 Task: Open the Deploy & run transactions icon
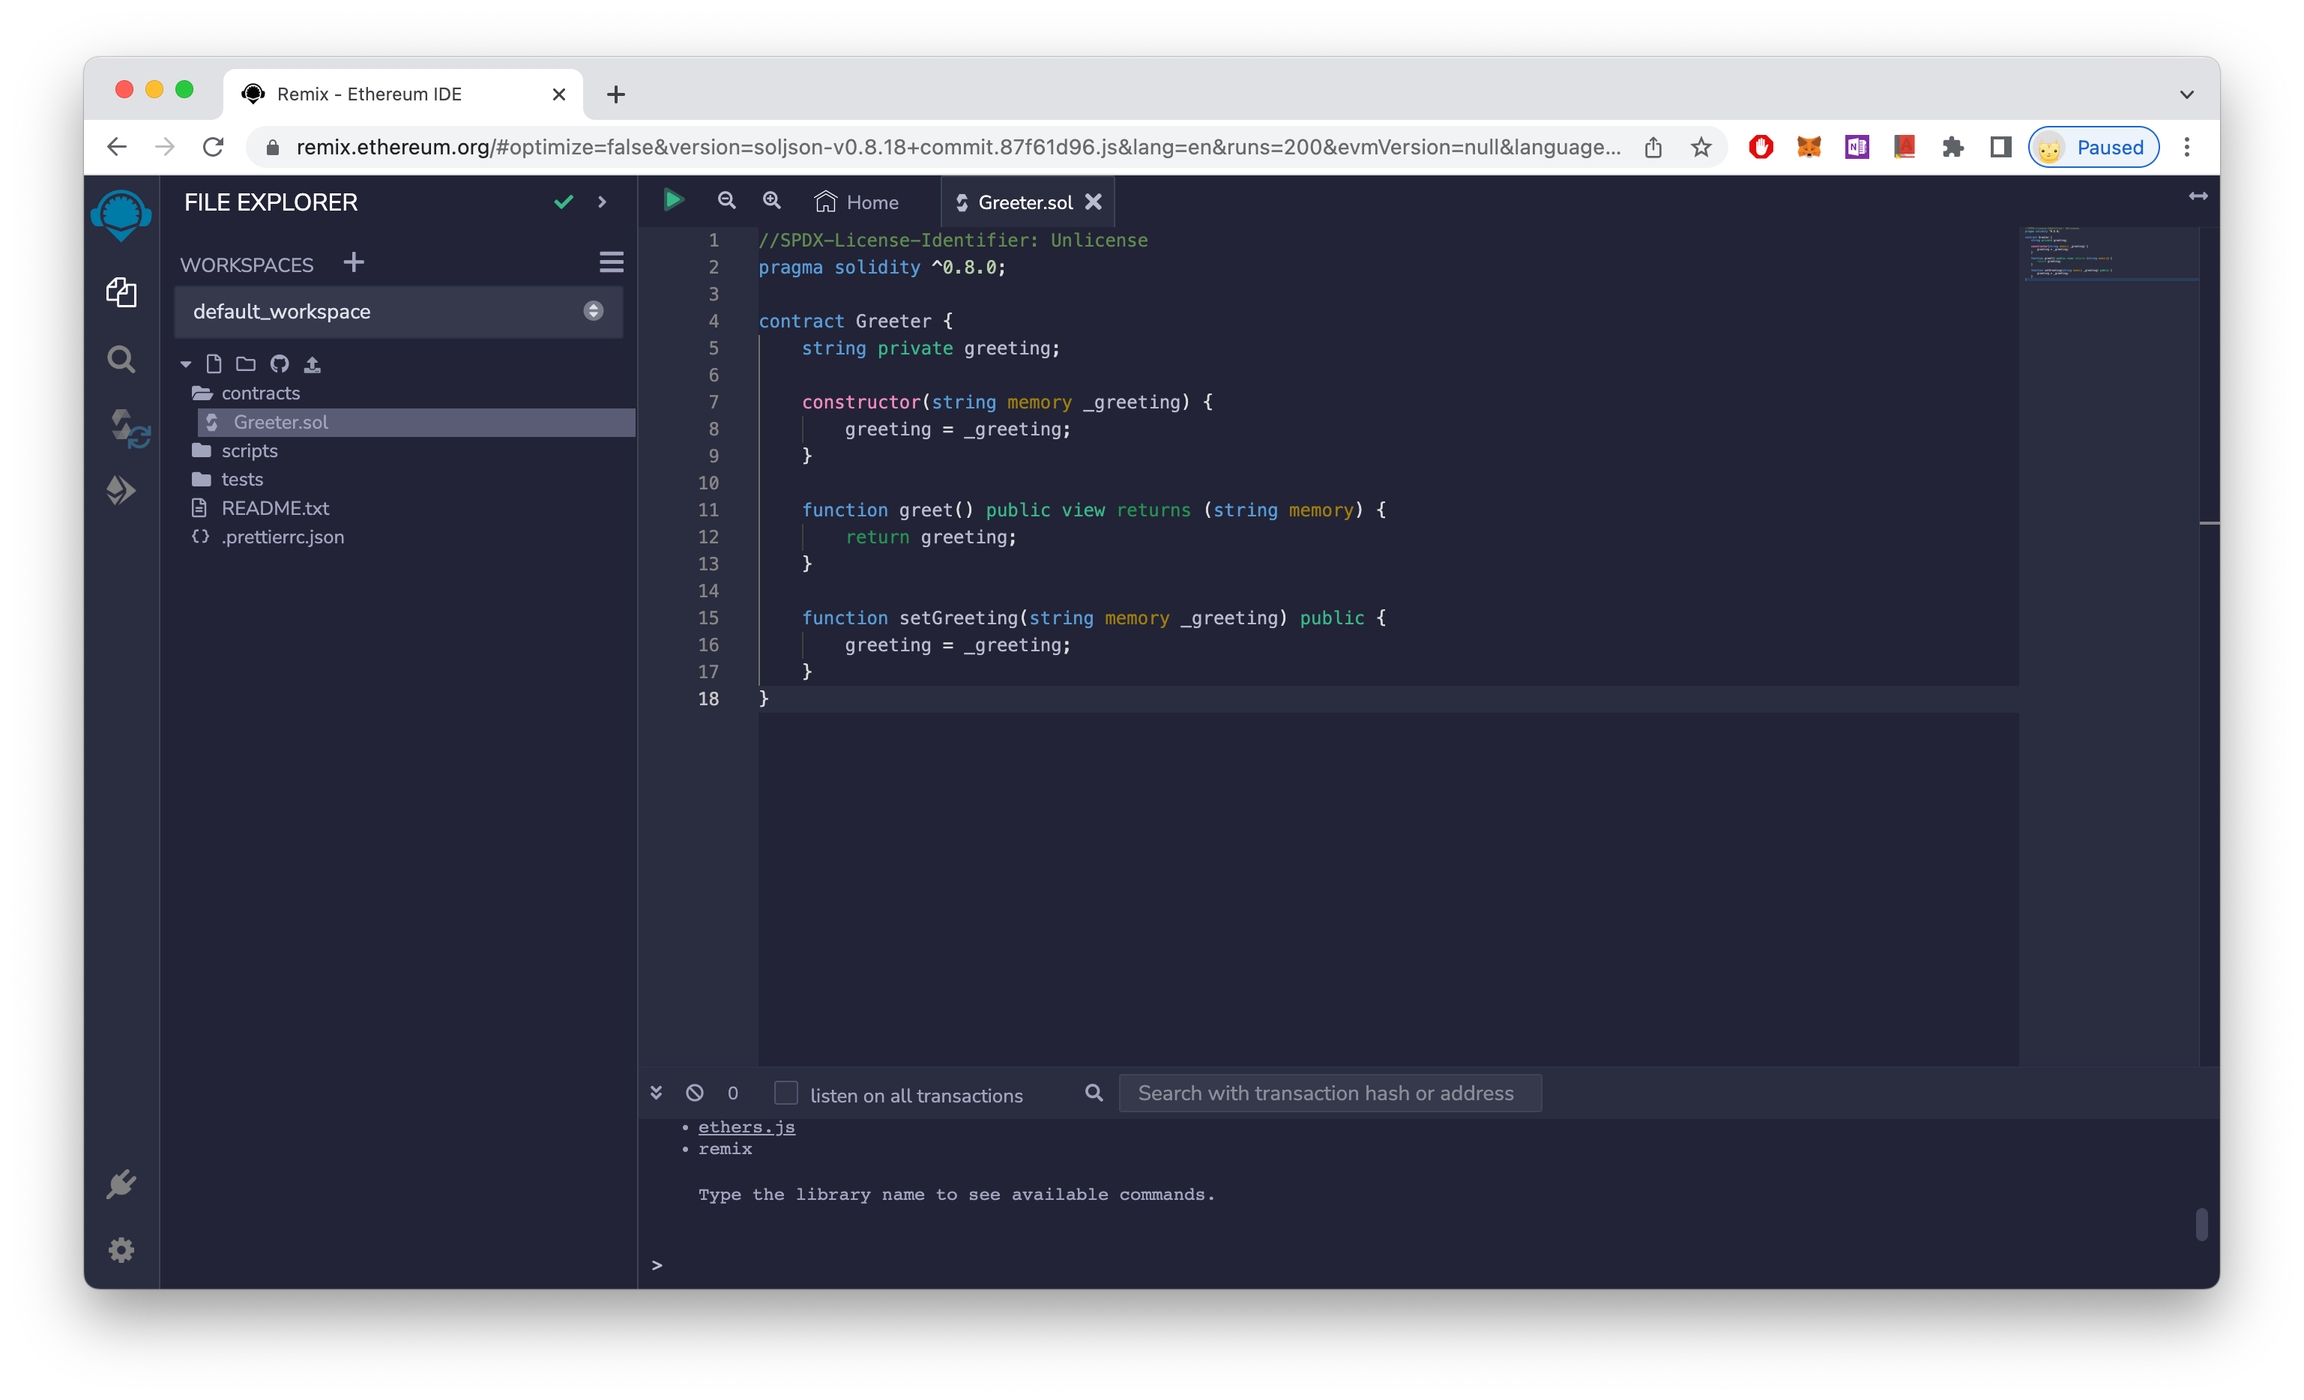pos(121,491)
